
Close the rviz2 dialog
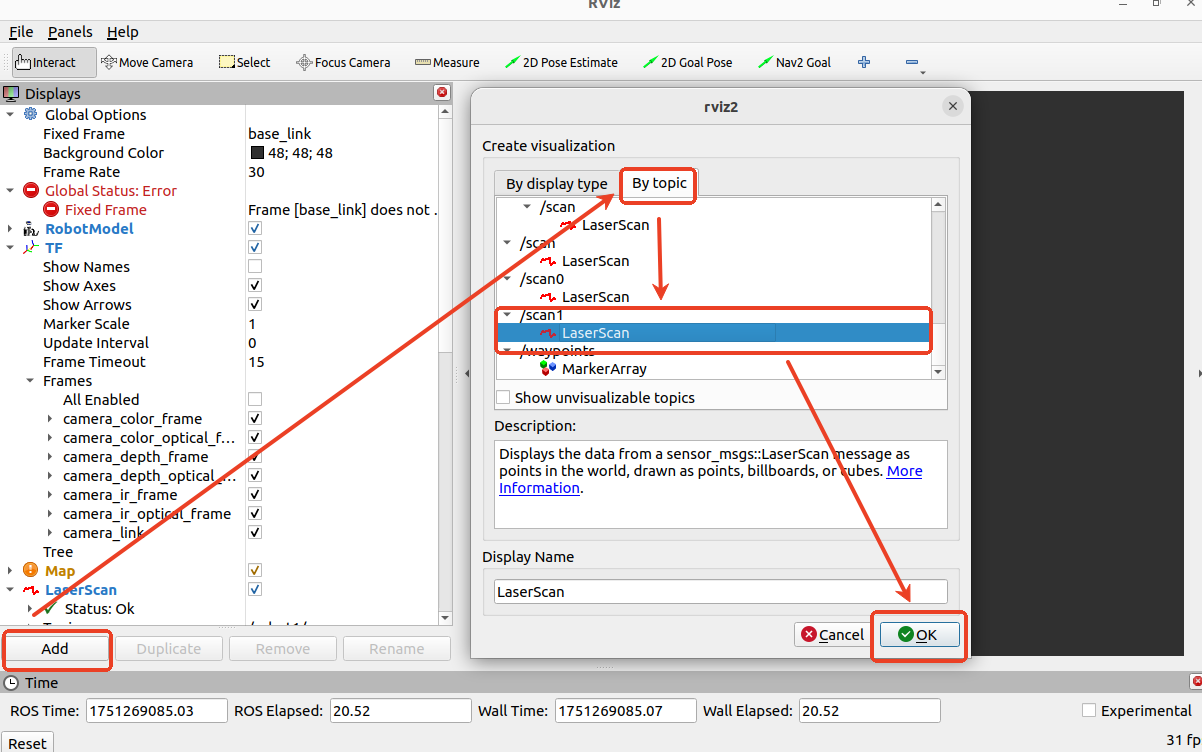[x=953, y=106]
